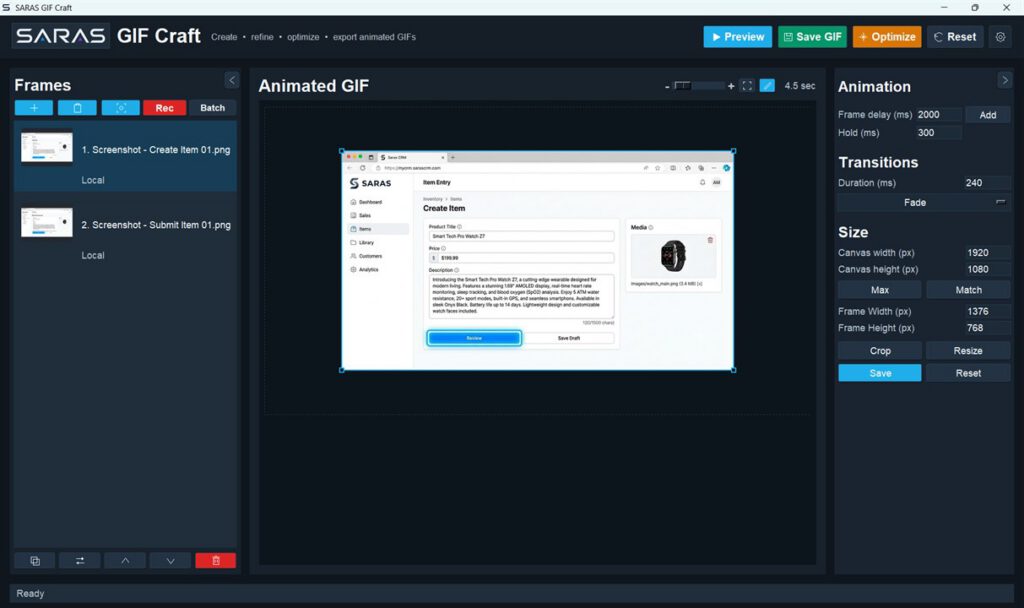Add a new frame with the plus button
Viewport: 1024px width, 608px height.
click(34, 108)
